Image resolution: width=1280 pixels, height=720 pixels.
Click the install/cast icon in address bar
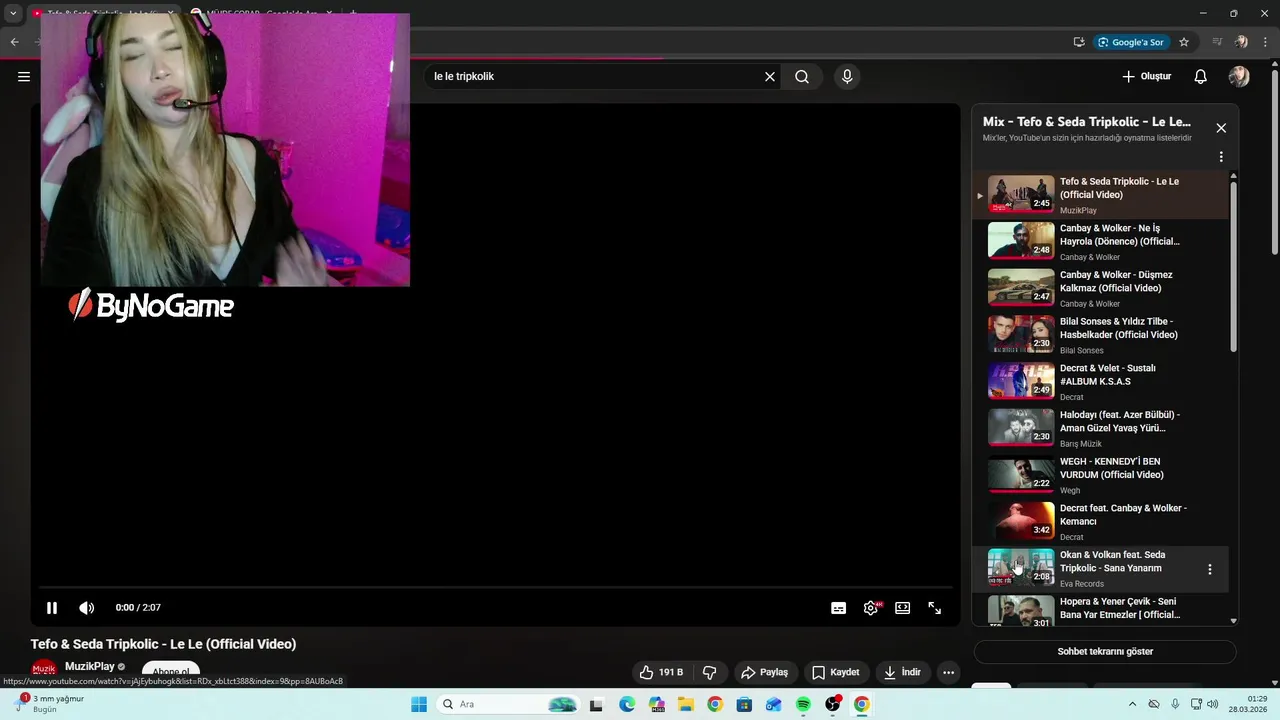[1079, 42]
